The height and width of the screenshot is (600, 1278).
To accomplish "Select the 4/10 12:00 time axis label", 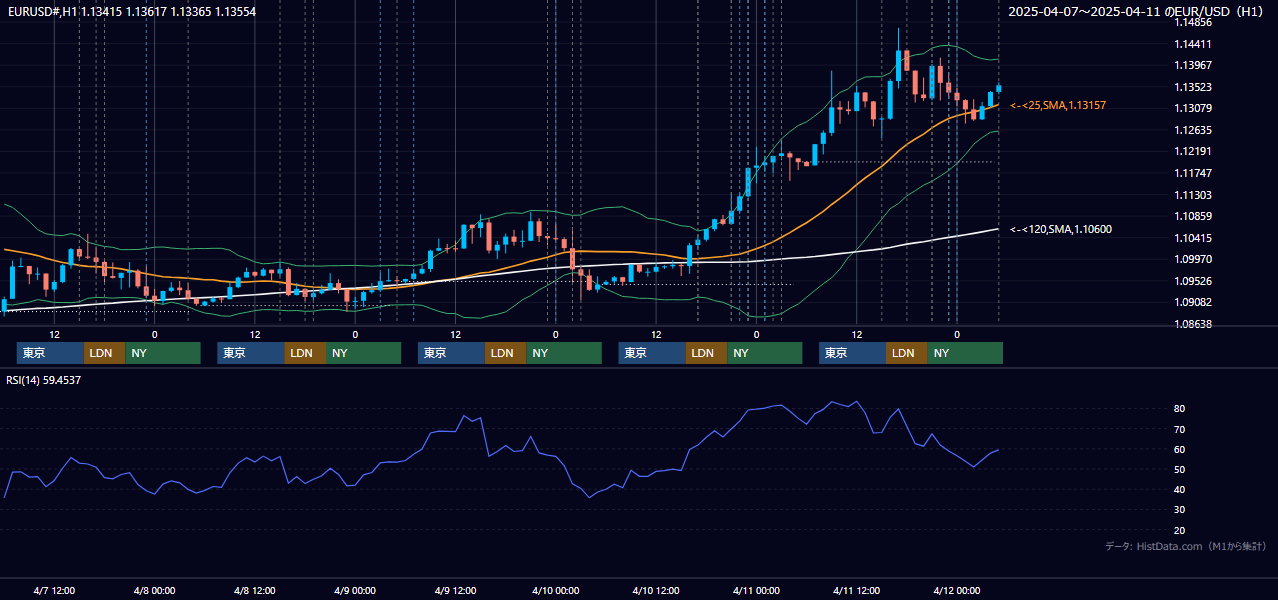I will point(655,590).
